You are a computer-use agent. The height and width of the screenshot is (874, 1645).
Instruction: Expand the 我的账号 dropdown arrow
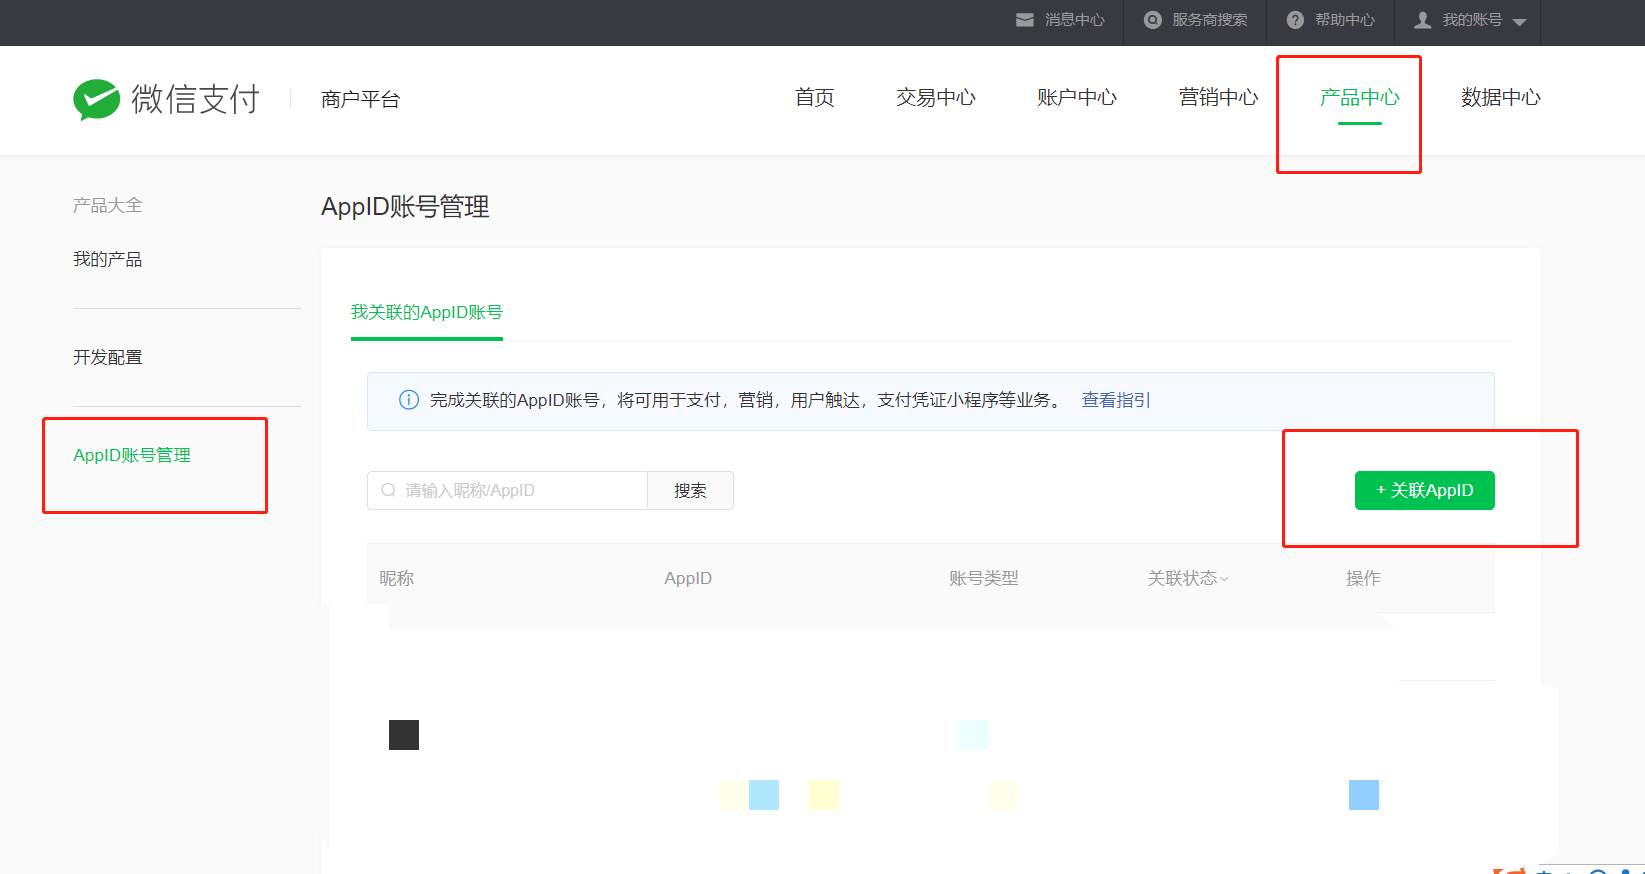(1520, 22)
